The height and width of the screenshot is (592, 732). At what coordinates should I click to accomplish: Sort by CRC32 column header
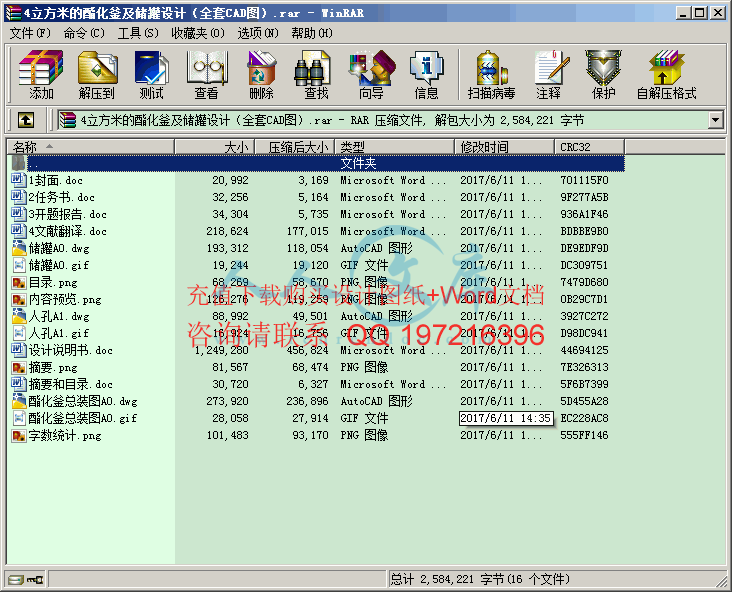point(590,147)
